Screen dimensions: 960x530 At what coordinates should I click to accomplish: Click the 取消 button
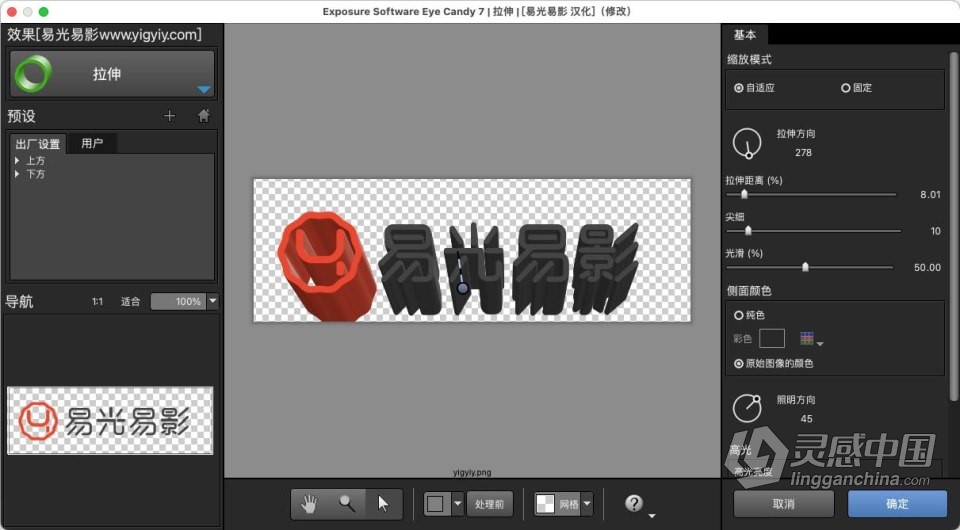[x=784, y=504]
